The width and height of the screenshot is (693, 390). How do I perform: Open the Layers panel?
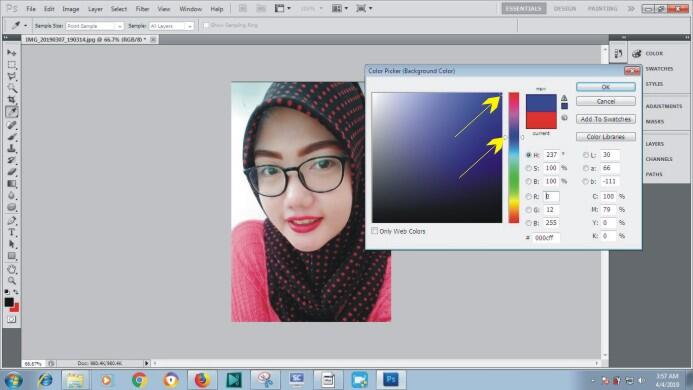654,144
